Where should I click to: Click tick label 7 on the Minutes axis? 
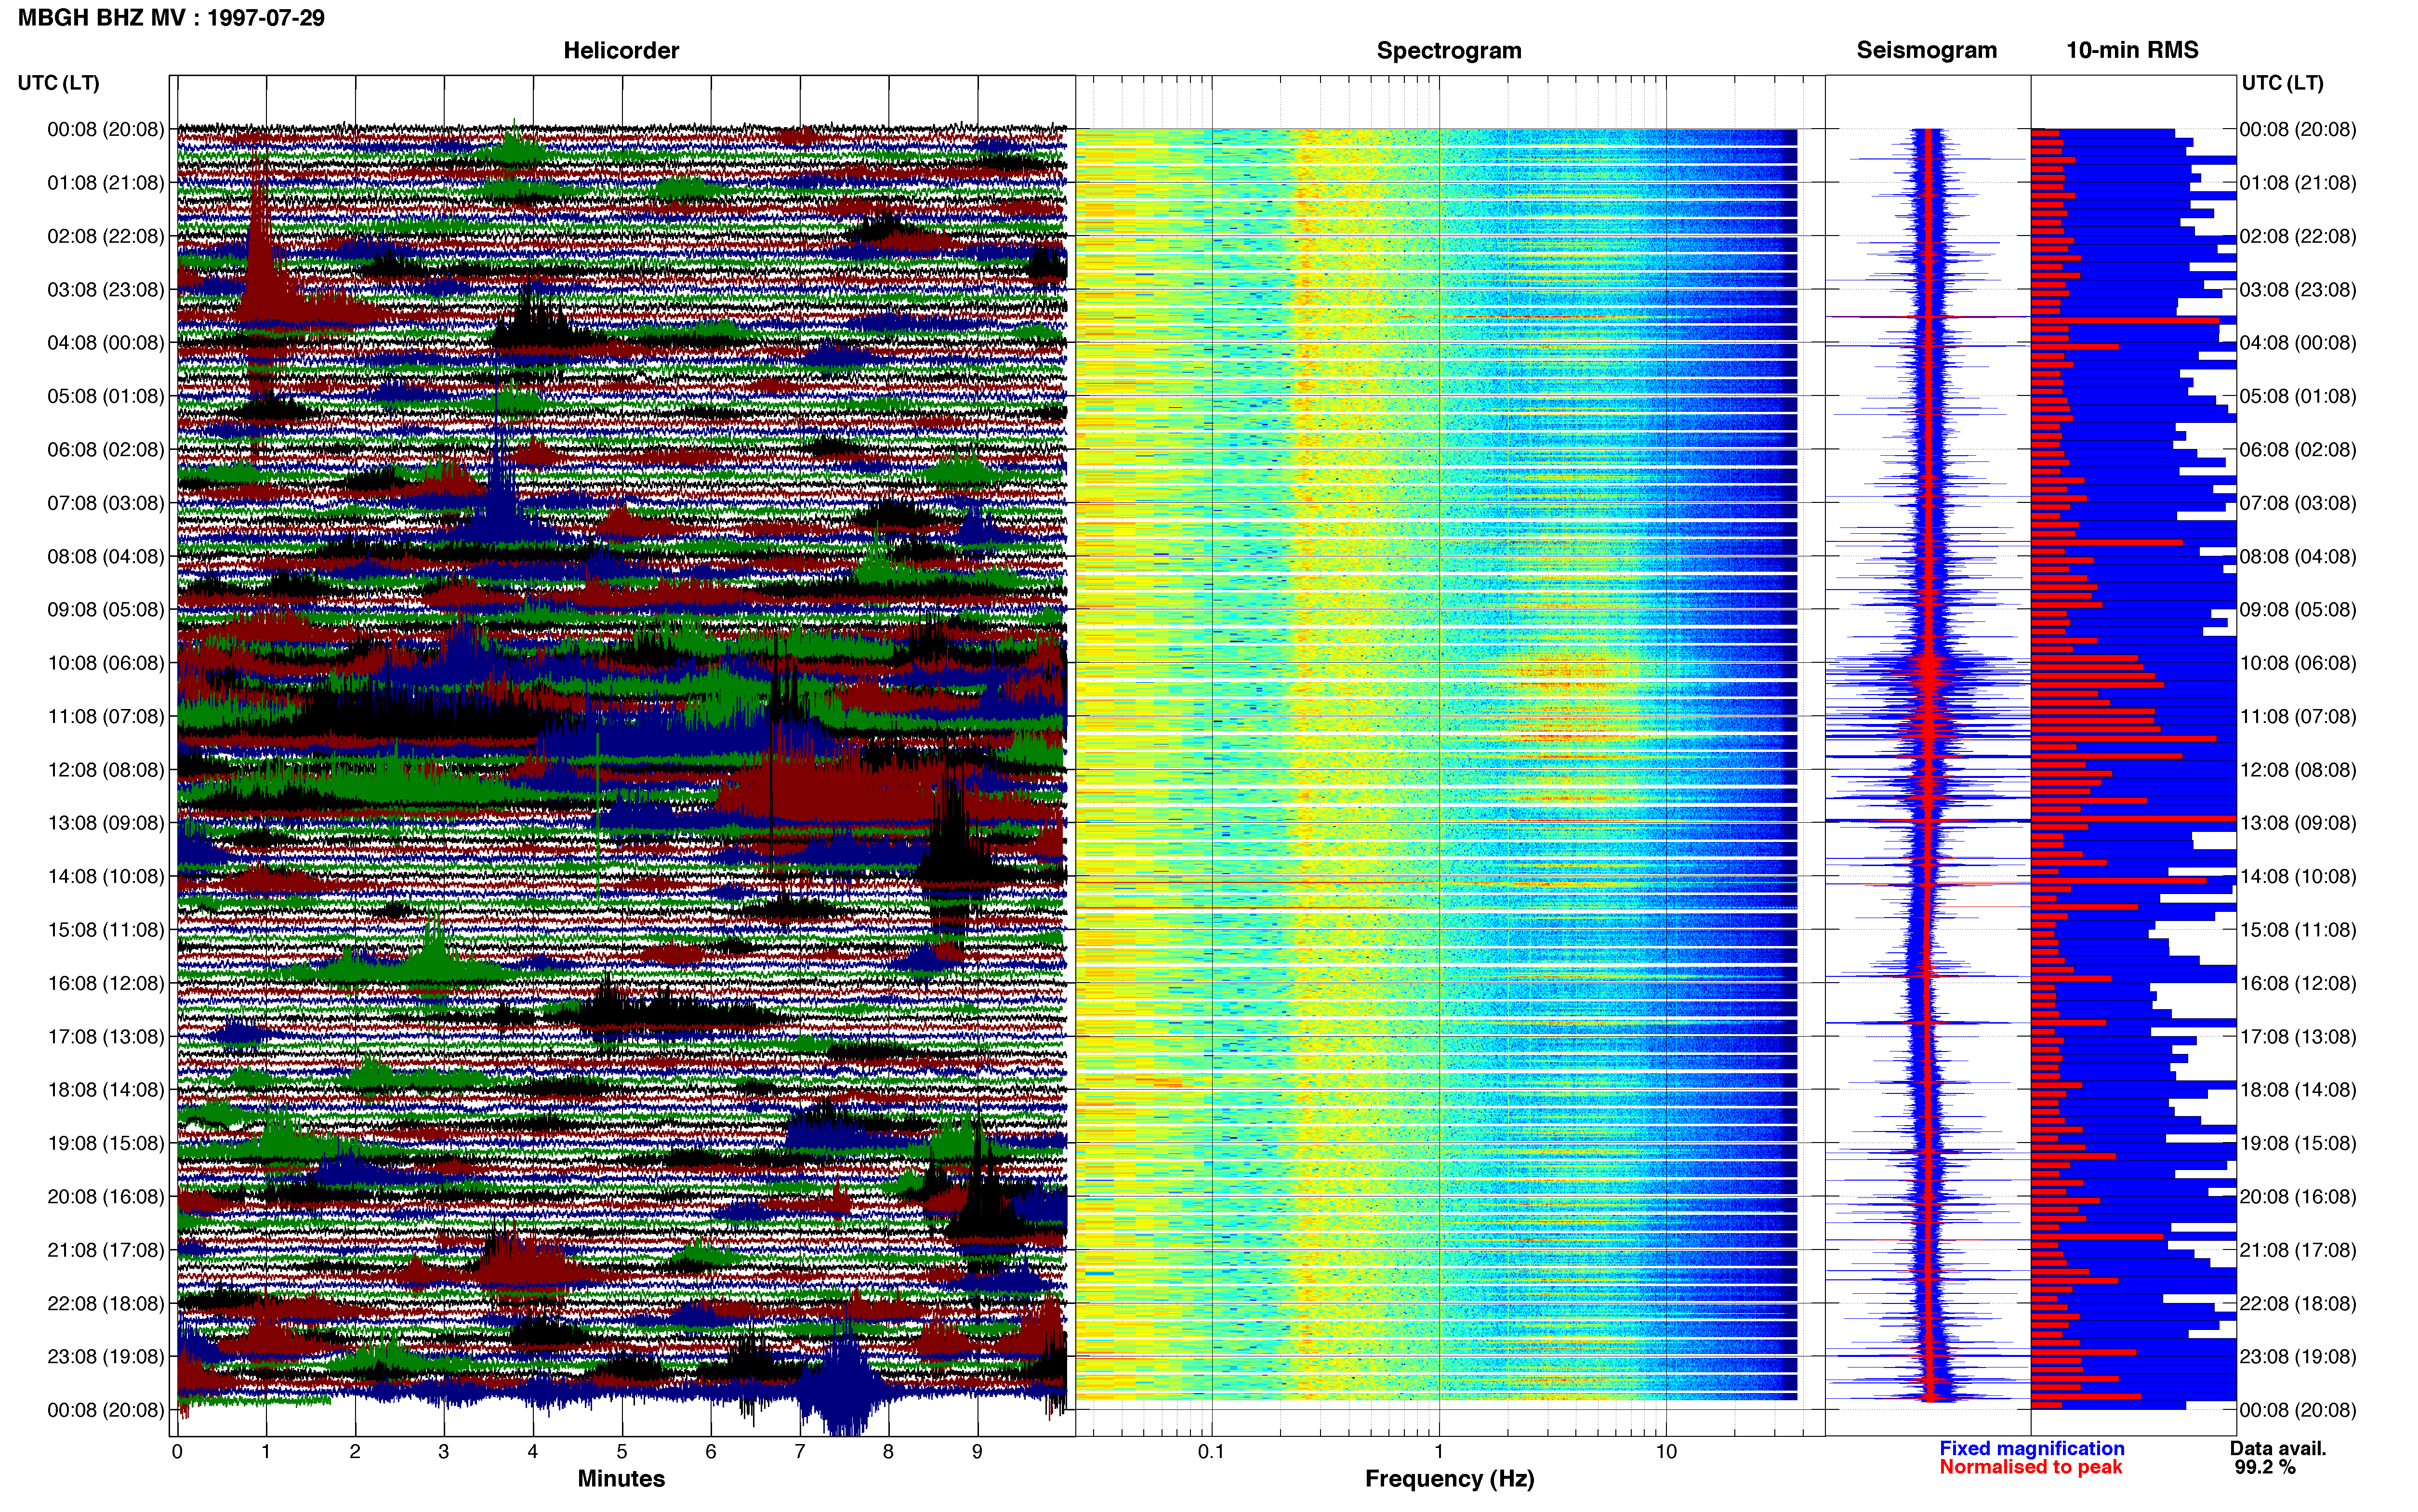click(x=800, y=1452)
